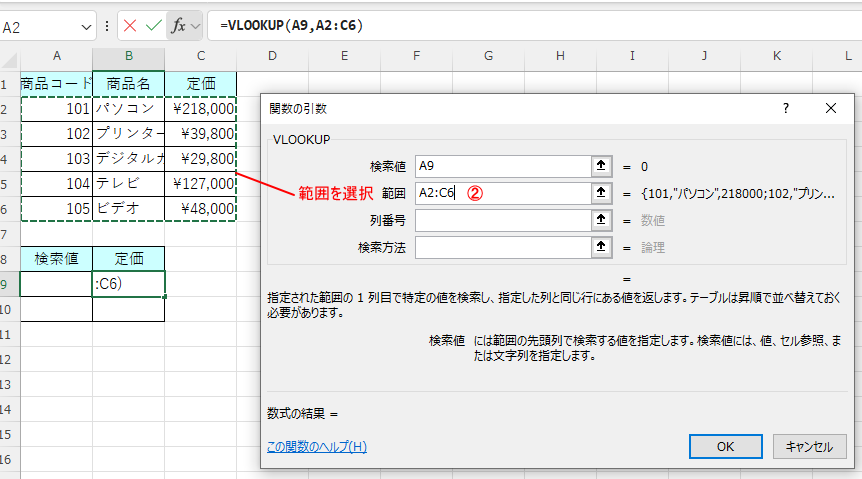Click the 検索値 input field containing A9

501,166
